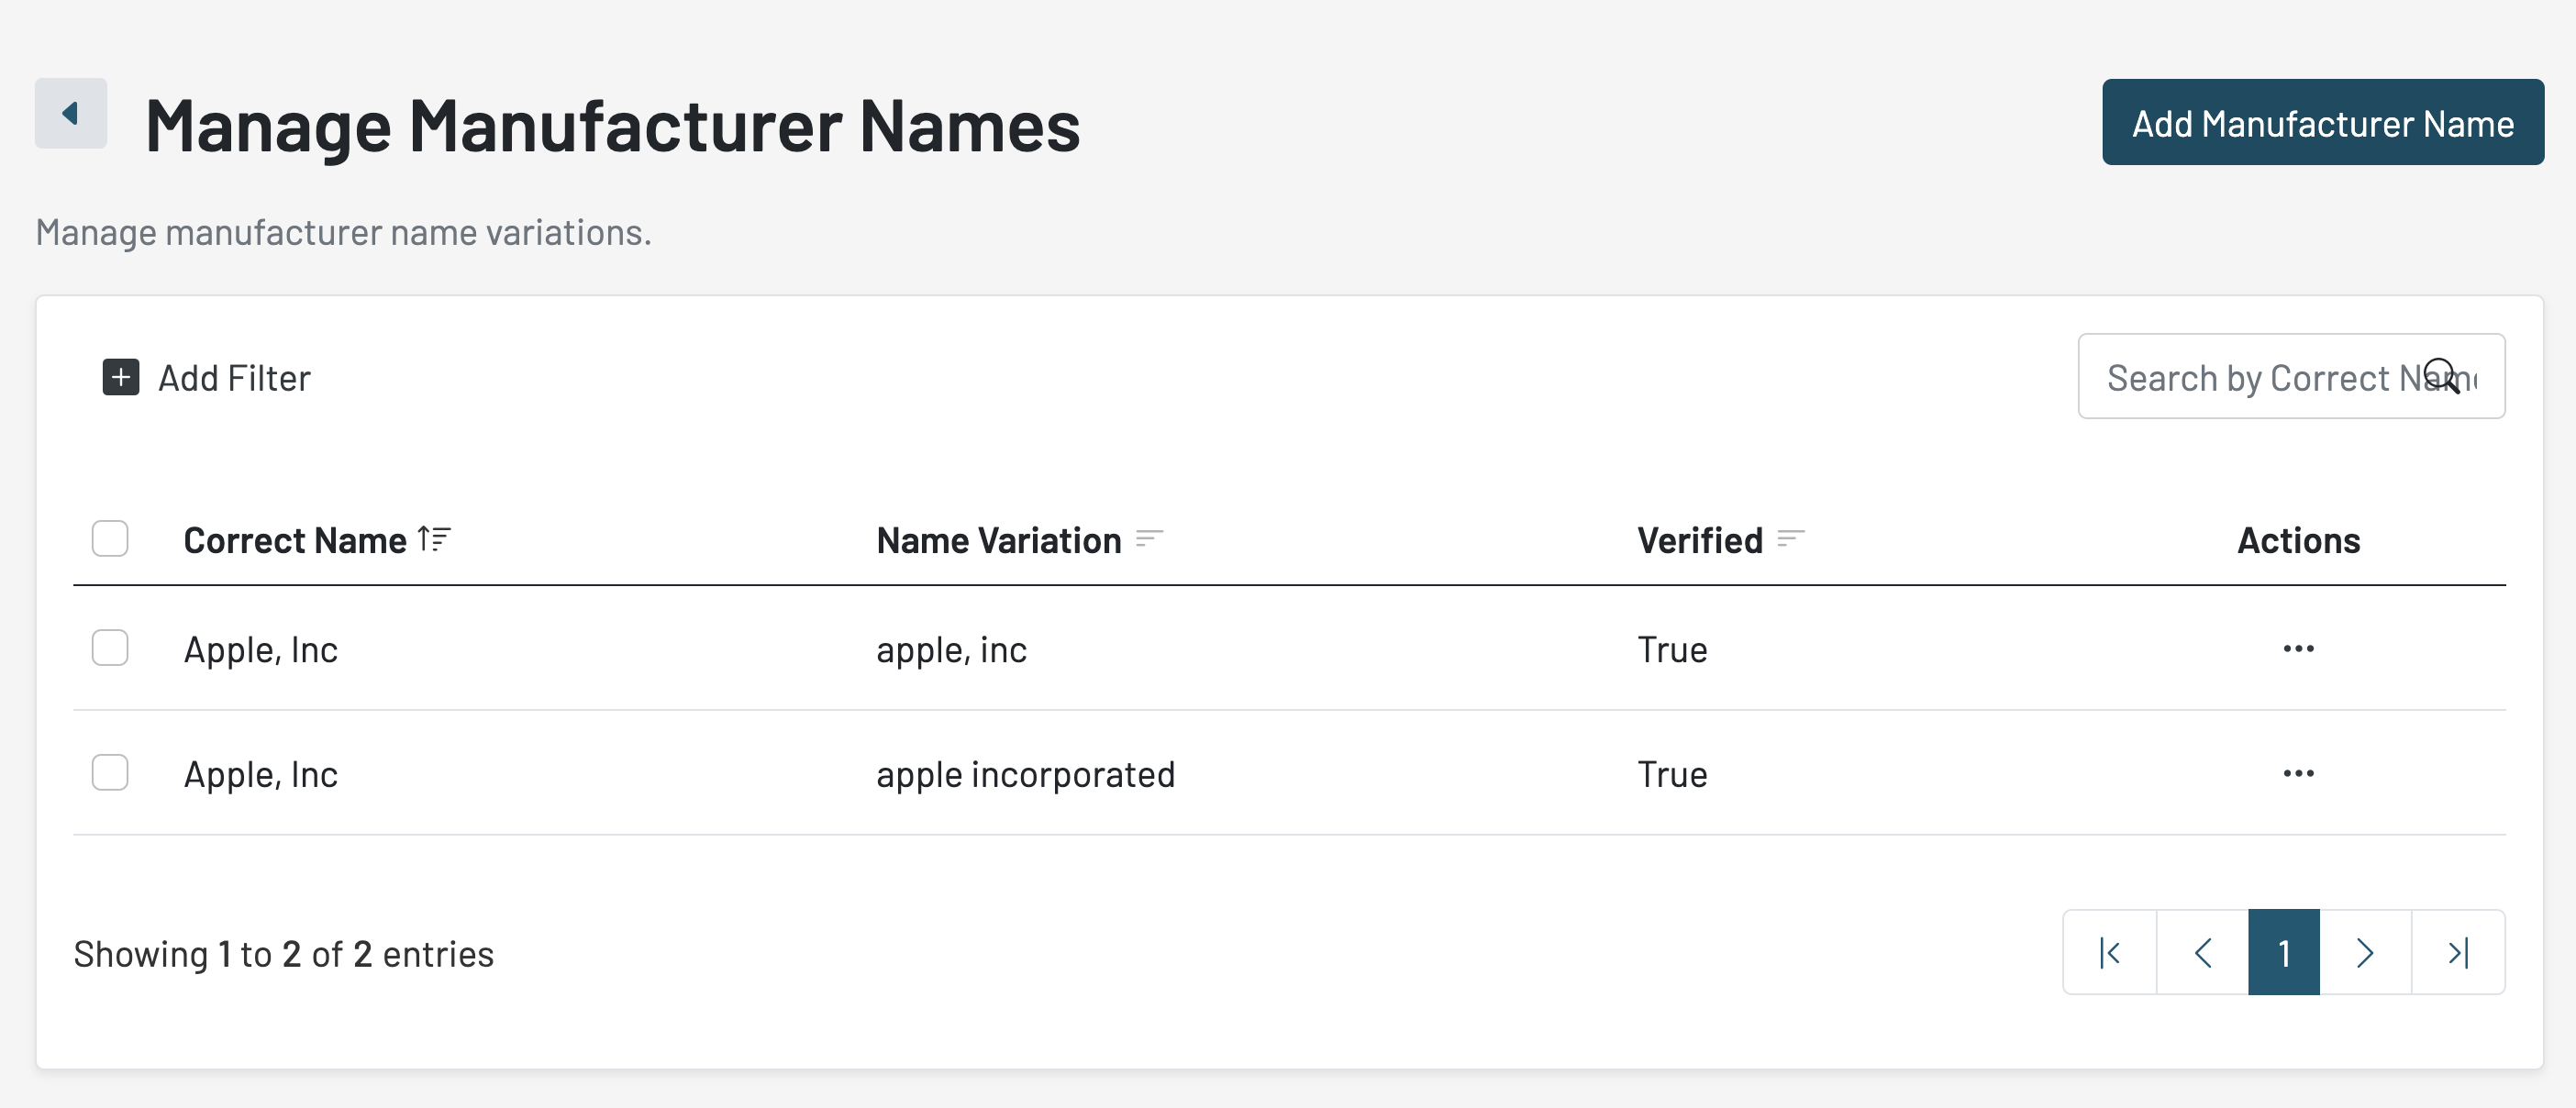Click Add Manufacturer Name button
2576x1108 pixels.
(x=2322, y=123)
